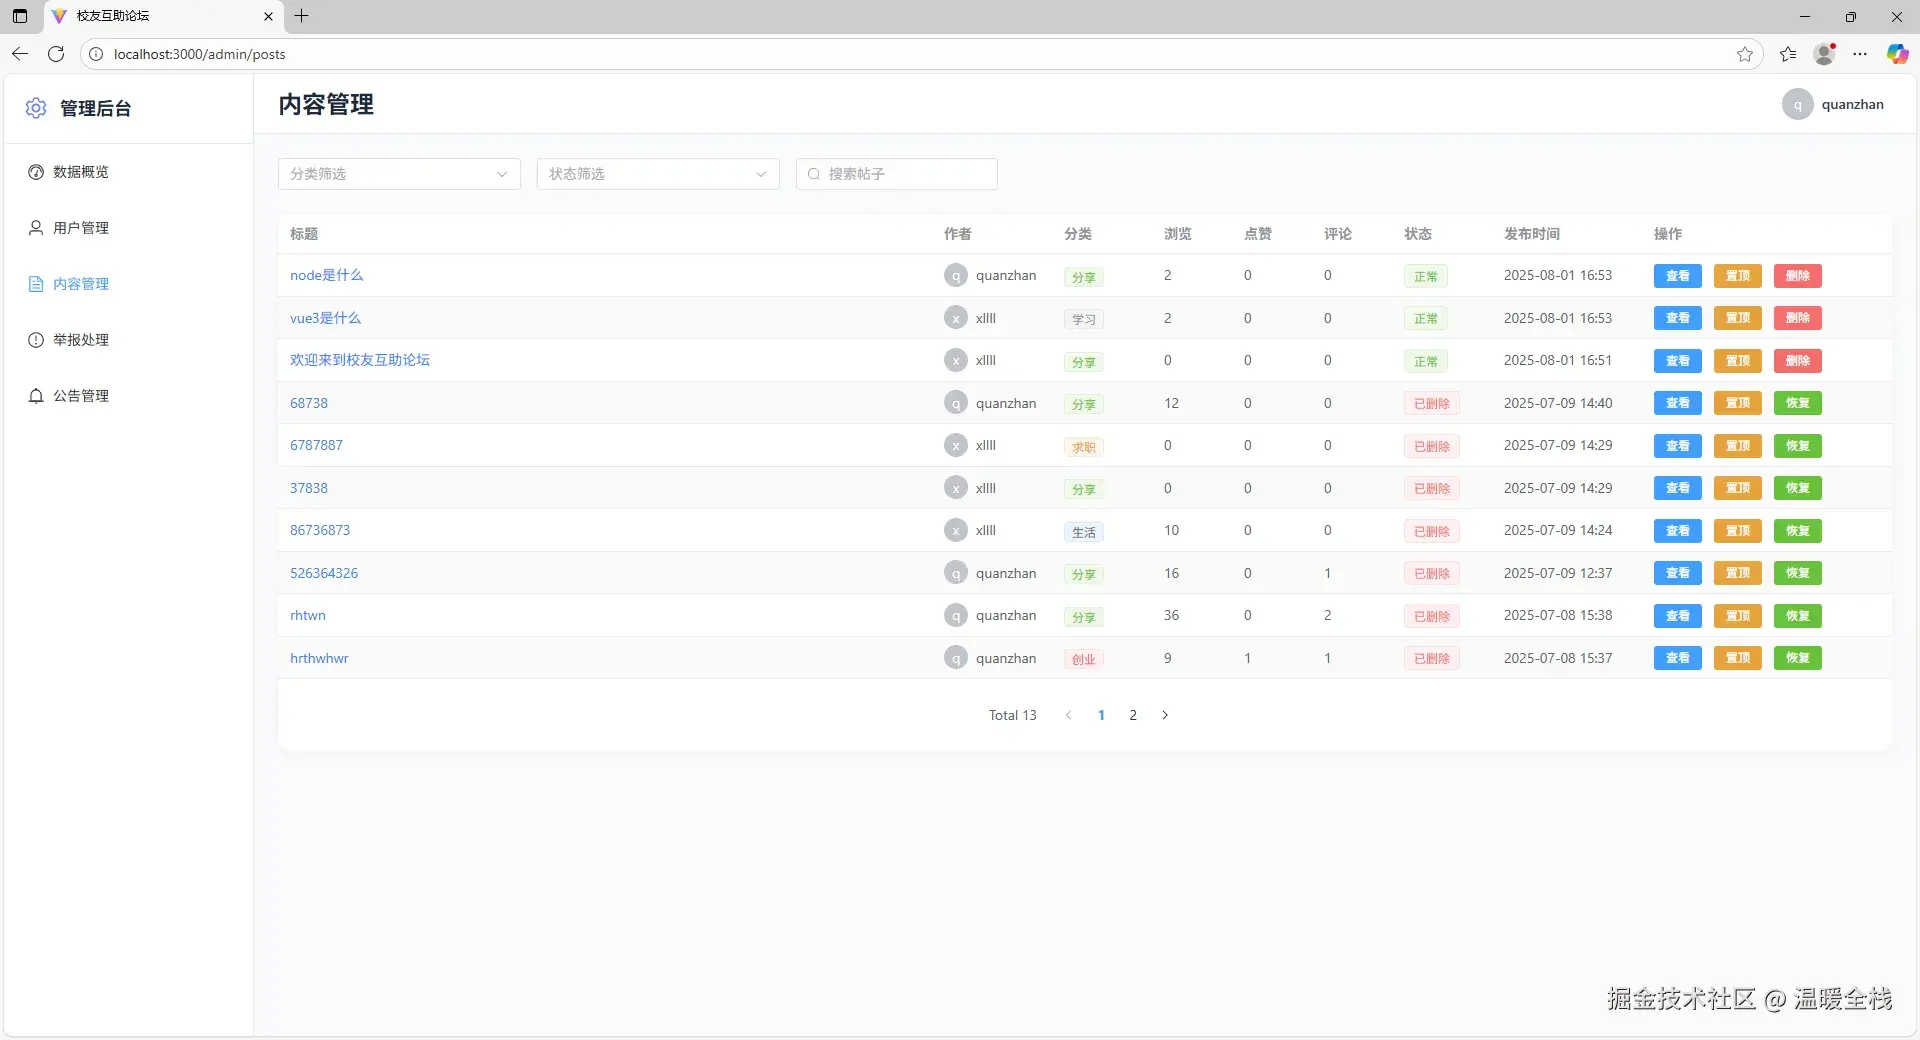Click the 发布时间 column header
This screenshot has width=1920, height=1040.
[1532, 234]
